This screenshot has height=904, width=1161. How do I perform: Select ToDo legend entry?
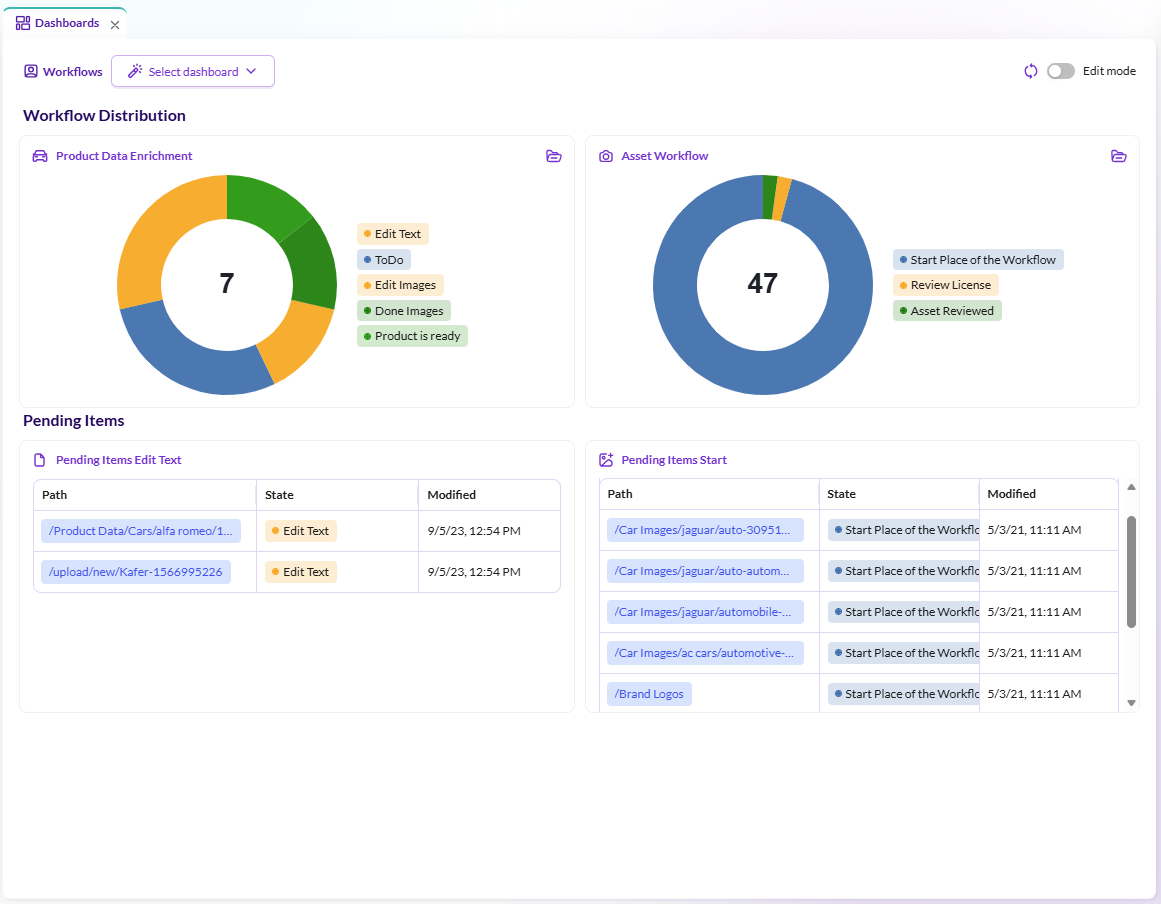384,260
